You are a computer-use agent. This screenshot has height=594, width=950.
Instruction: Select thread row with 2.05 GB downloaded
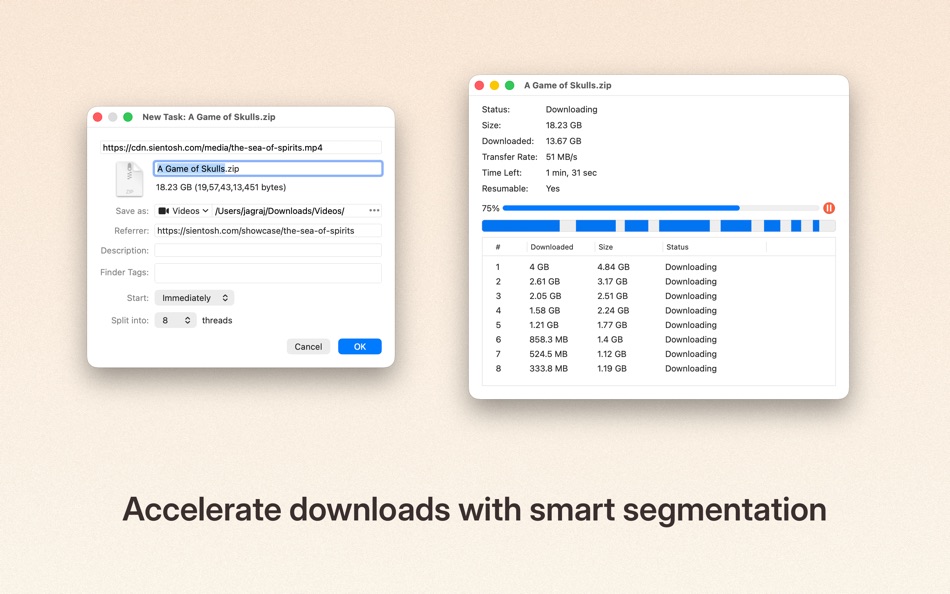pos(659,296)
